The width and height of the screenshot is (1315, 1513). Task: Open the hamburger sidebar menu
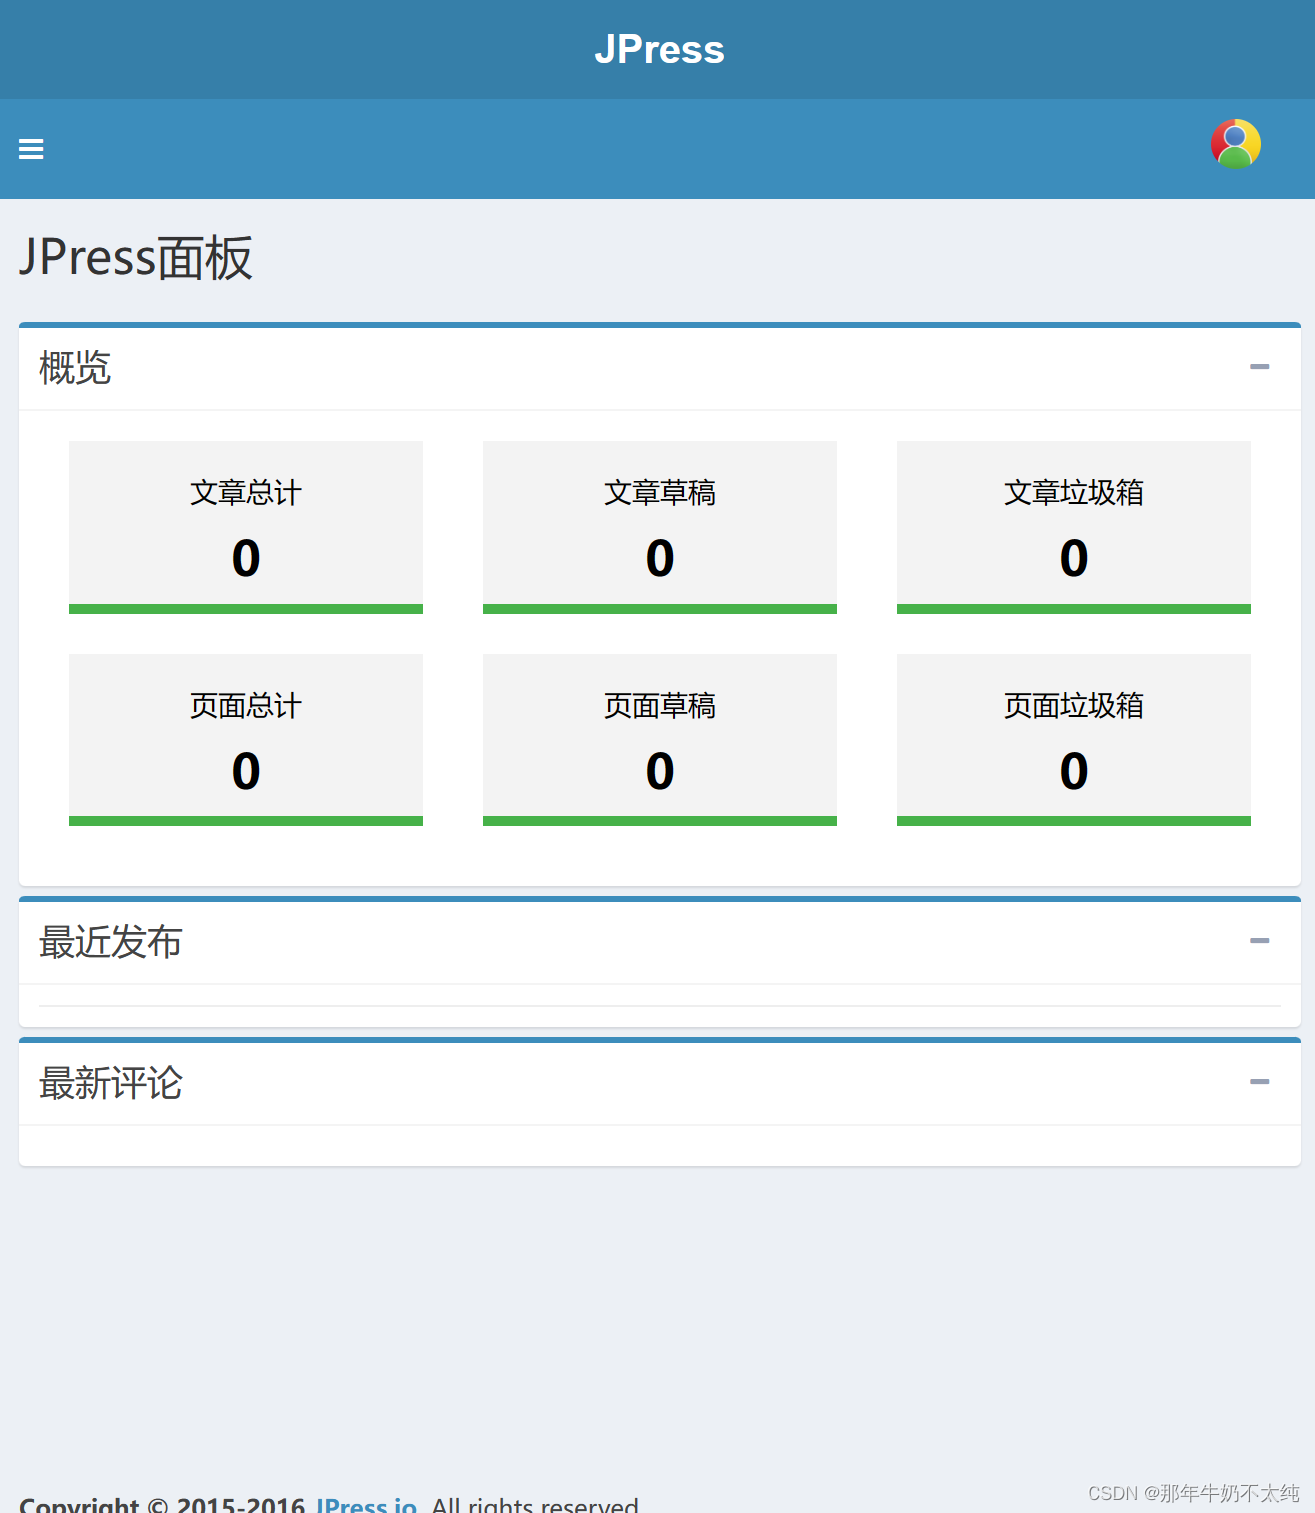(31, 149)
